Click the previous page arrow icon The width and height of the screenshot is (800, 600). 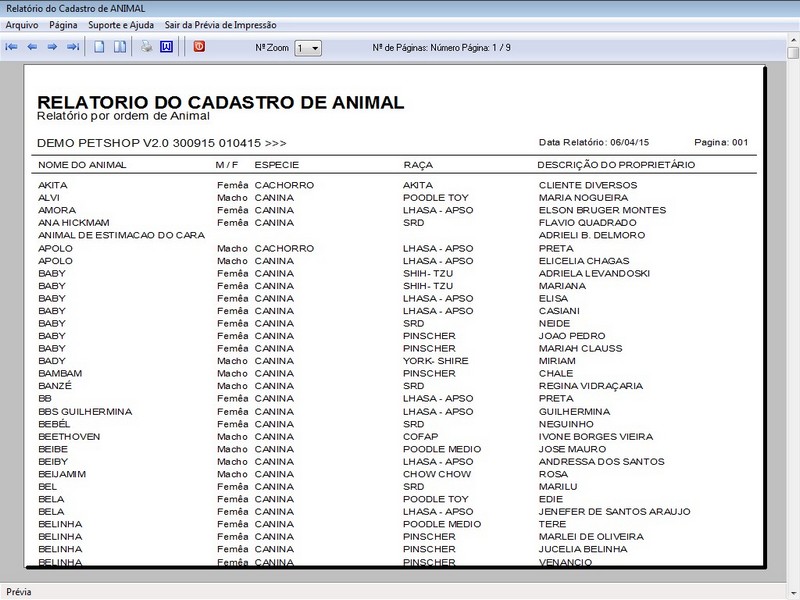point(32,47)
